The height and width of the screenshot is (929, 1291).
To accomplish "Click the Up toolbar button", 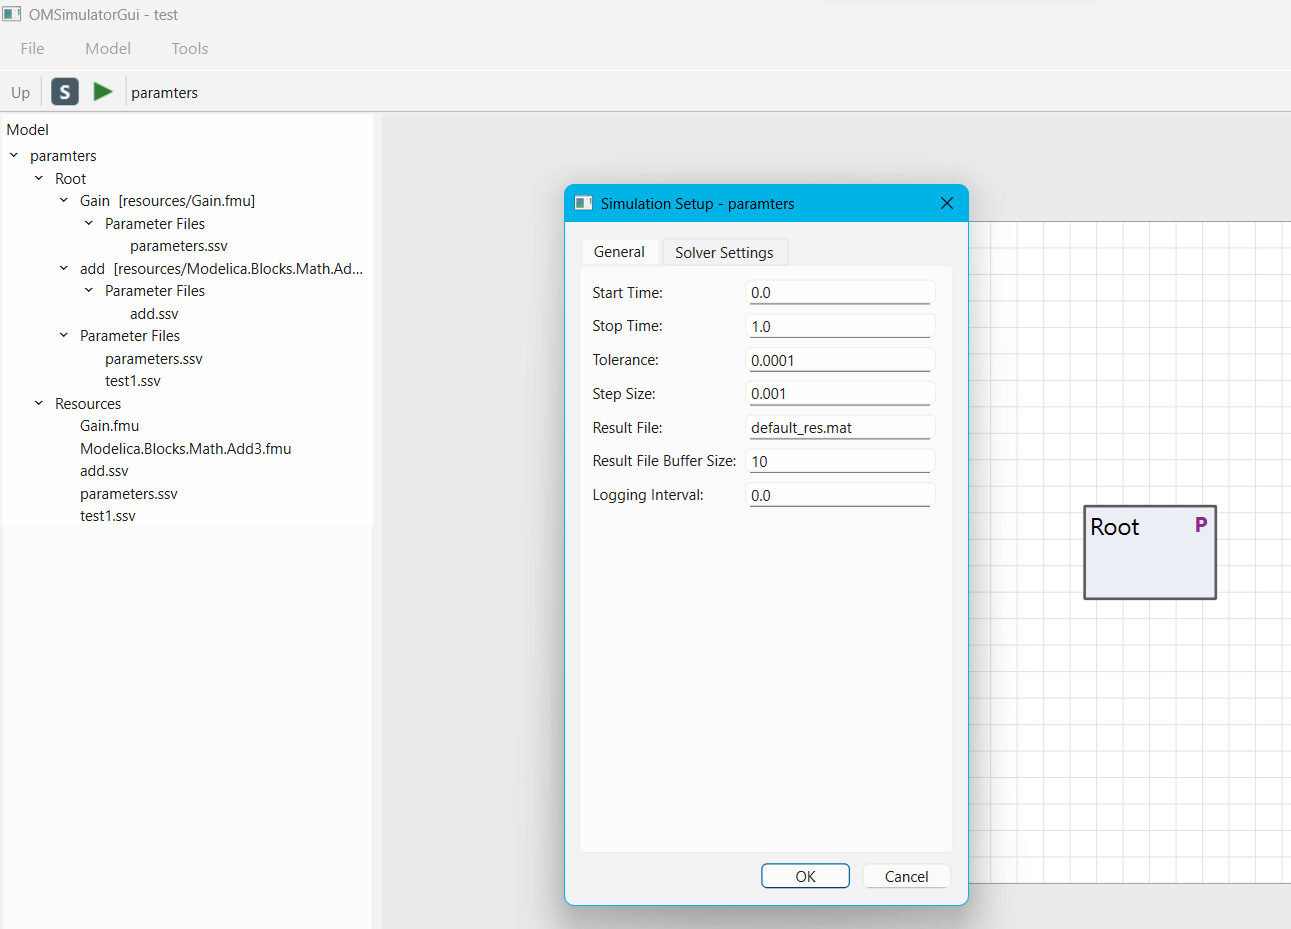I will point(21,92).
